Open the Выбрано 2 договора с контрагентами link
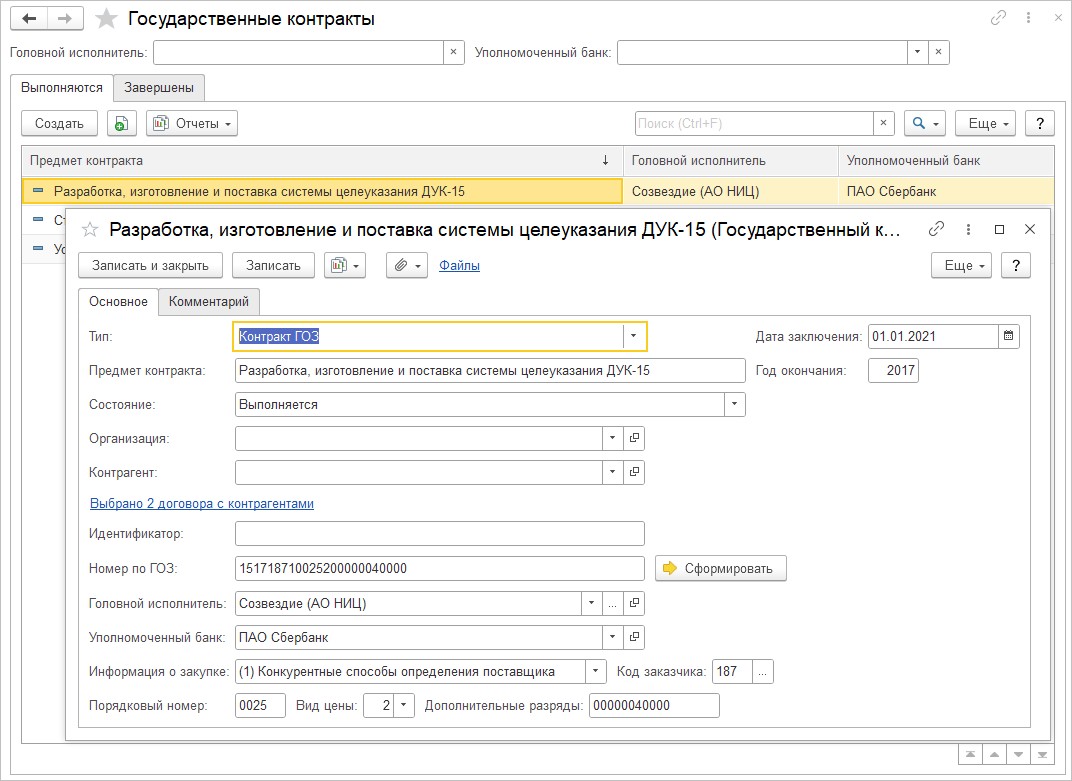 (x=202, y=504)
